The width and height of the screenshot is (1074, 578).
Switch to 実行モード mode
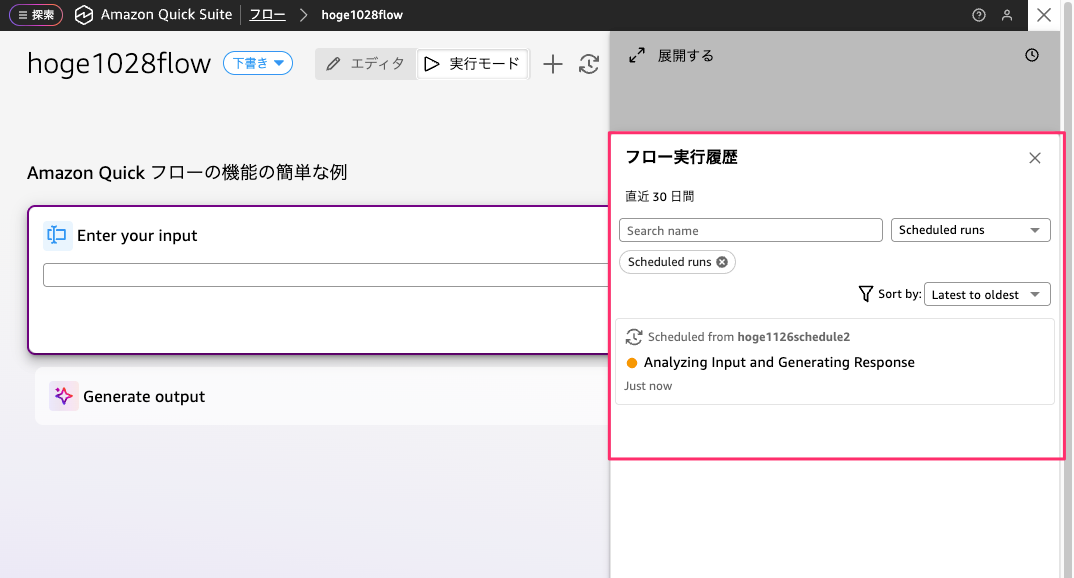tap(472, 63)
